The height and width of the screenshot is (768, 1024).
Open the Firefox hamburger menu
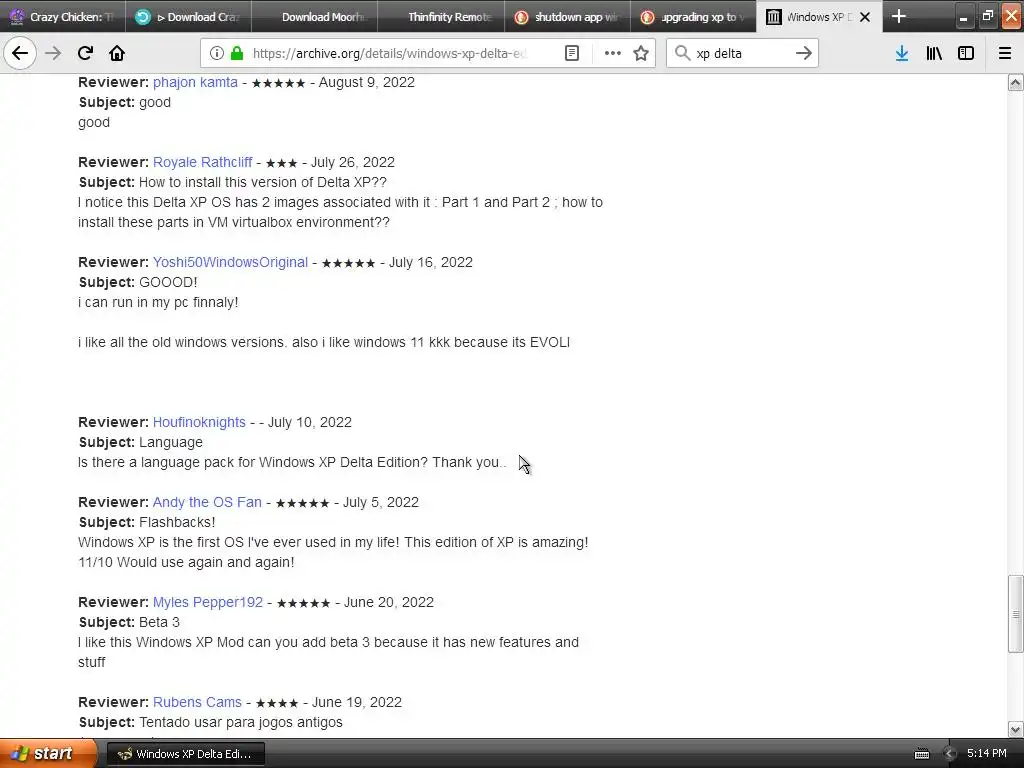1005,53
